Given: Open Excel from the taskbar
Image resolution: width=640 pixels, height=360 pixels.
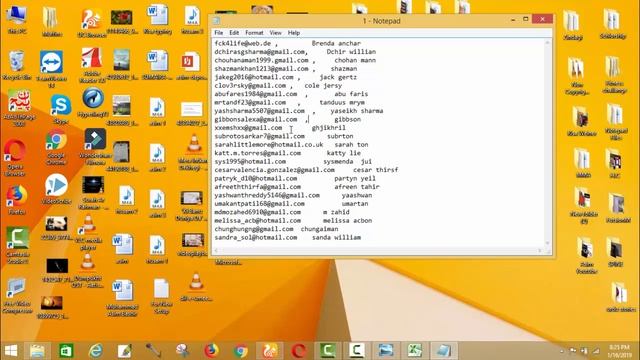Looking at the screenshot, I should [x=414, y=351].
